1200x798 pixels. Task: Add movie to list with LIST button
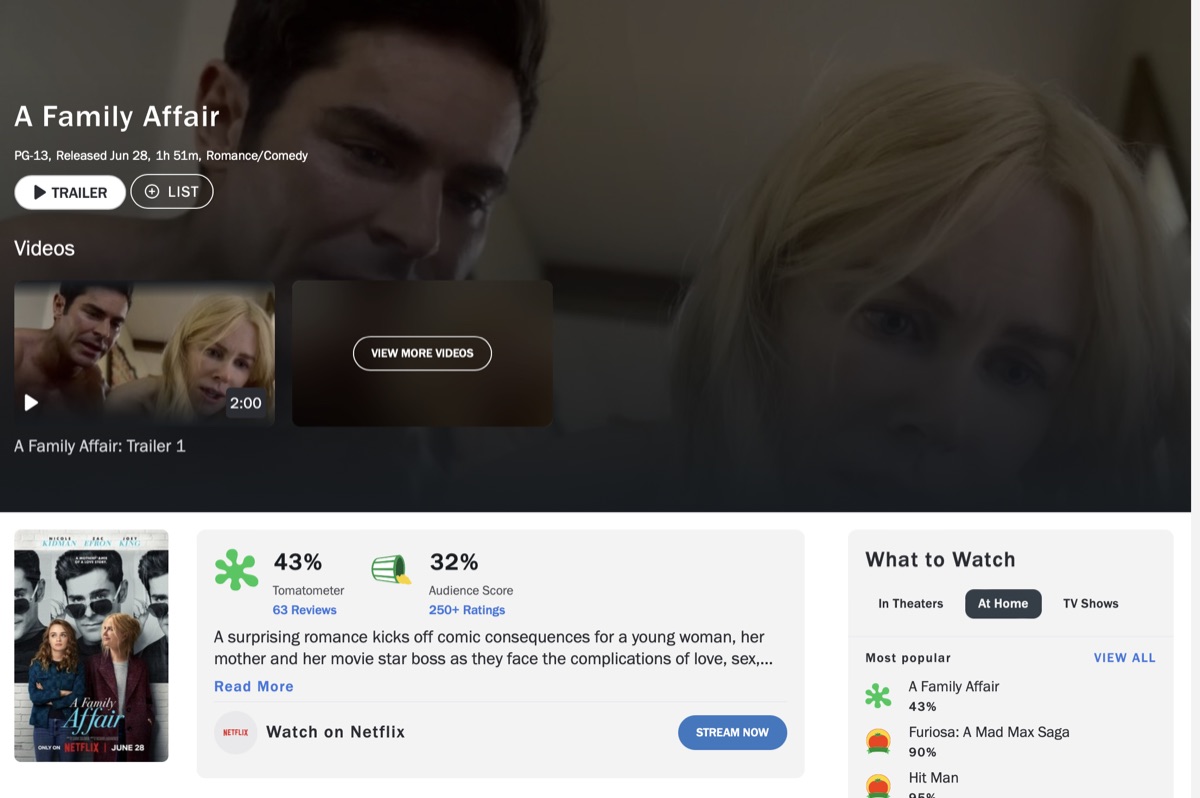172,192
